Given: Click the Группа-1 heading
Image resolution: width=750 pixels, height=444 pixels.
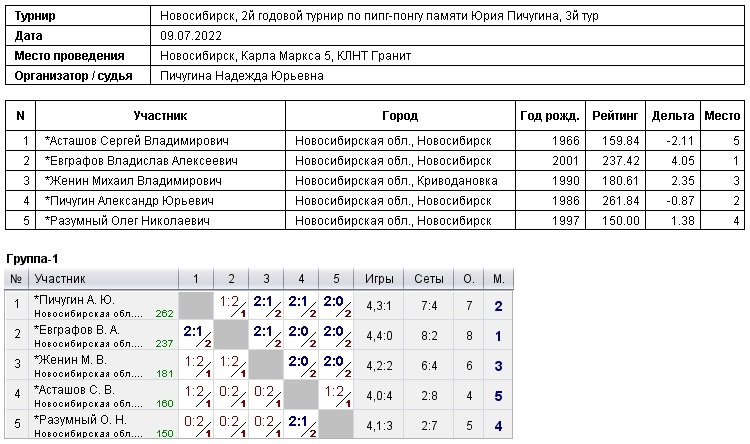Looking at the screenshot, I should click(x=32, y=259).
